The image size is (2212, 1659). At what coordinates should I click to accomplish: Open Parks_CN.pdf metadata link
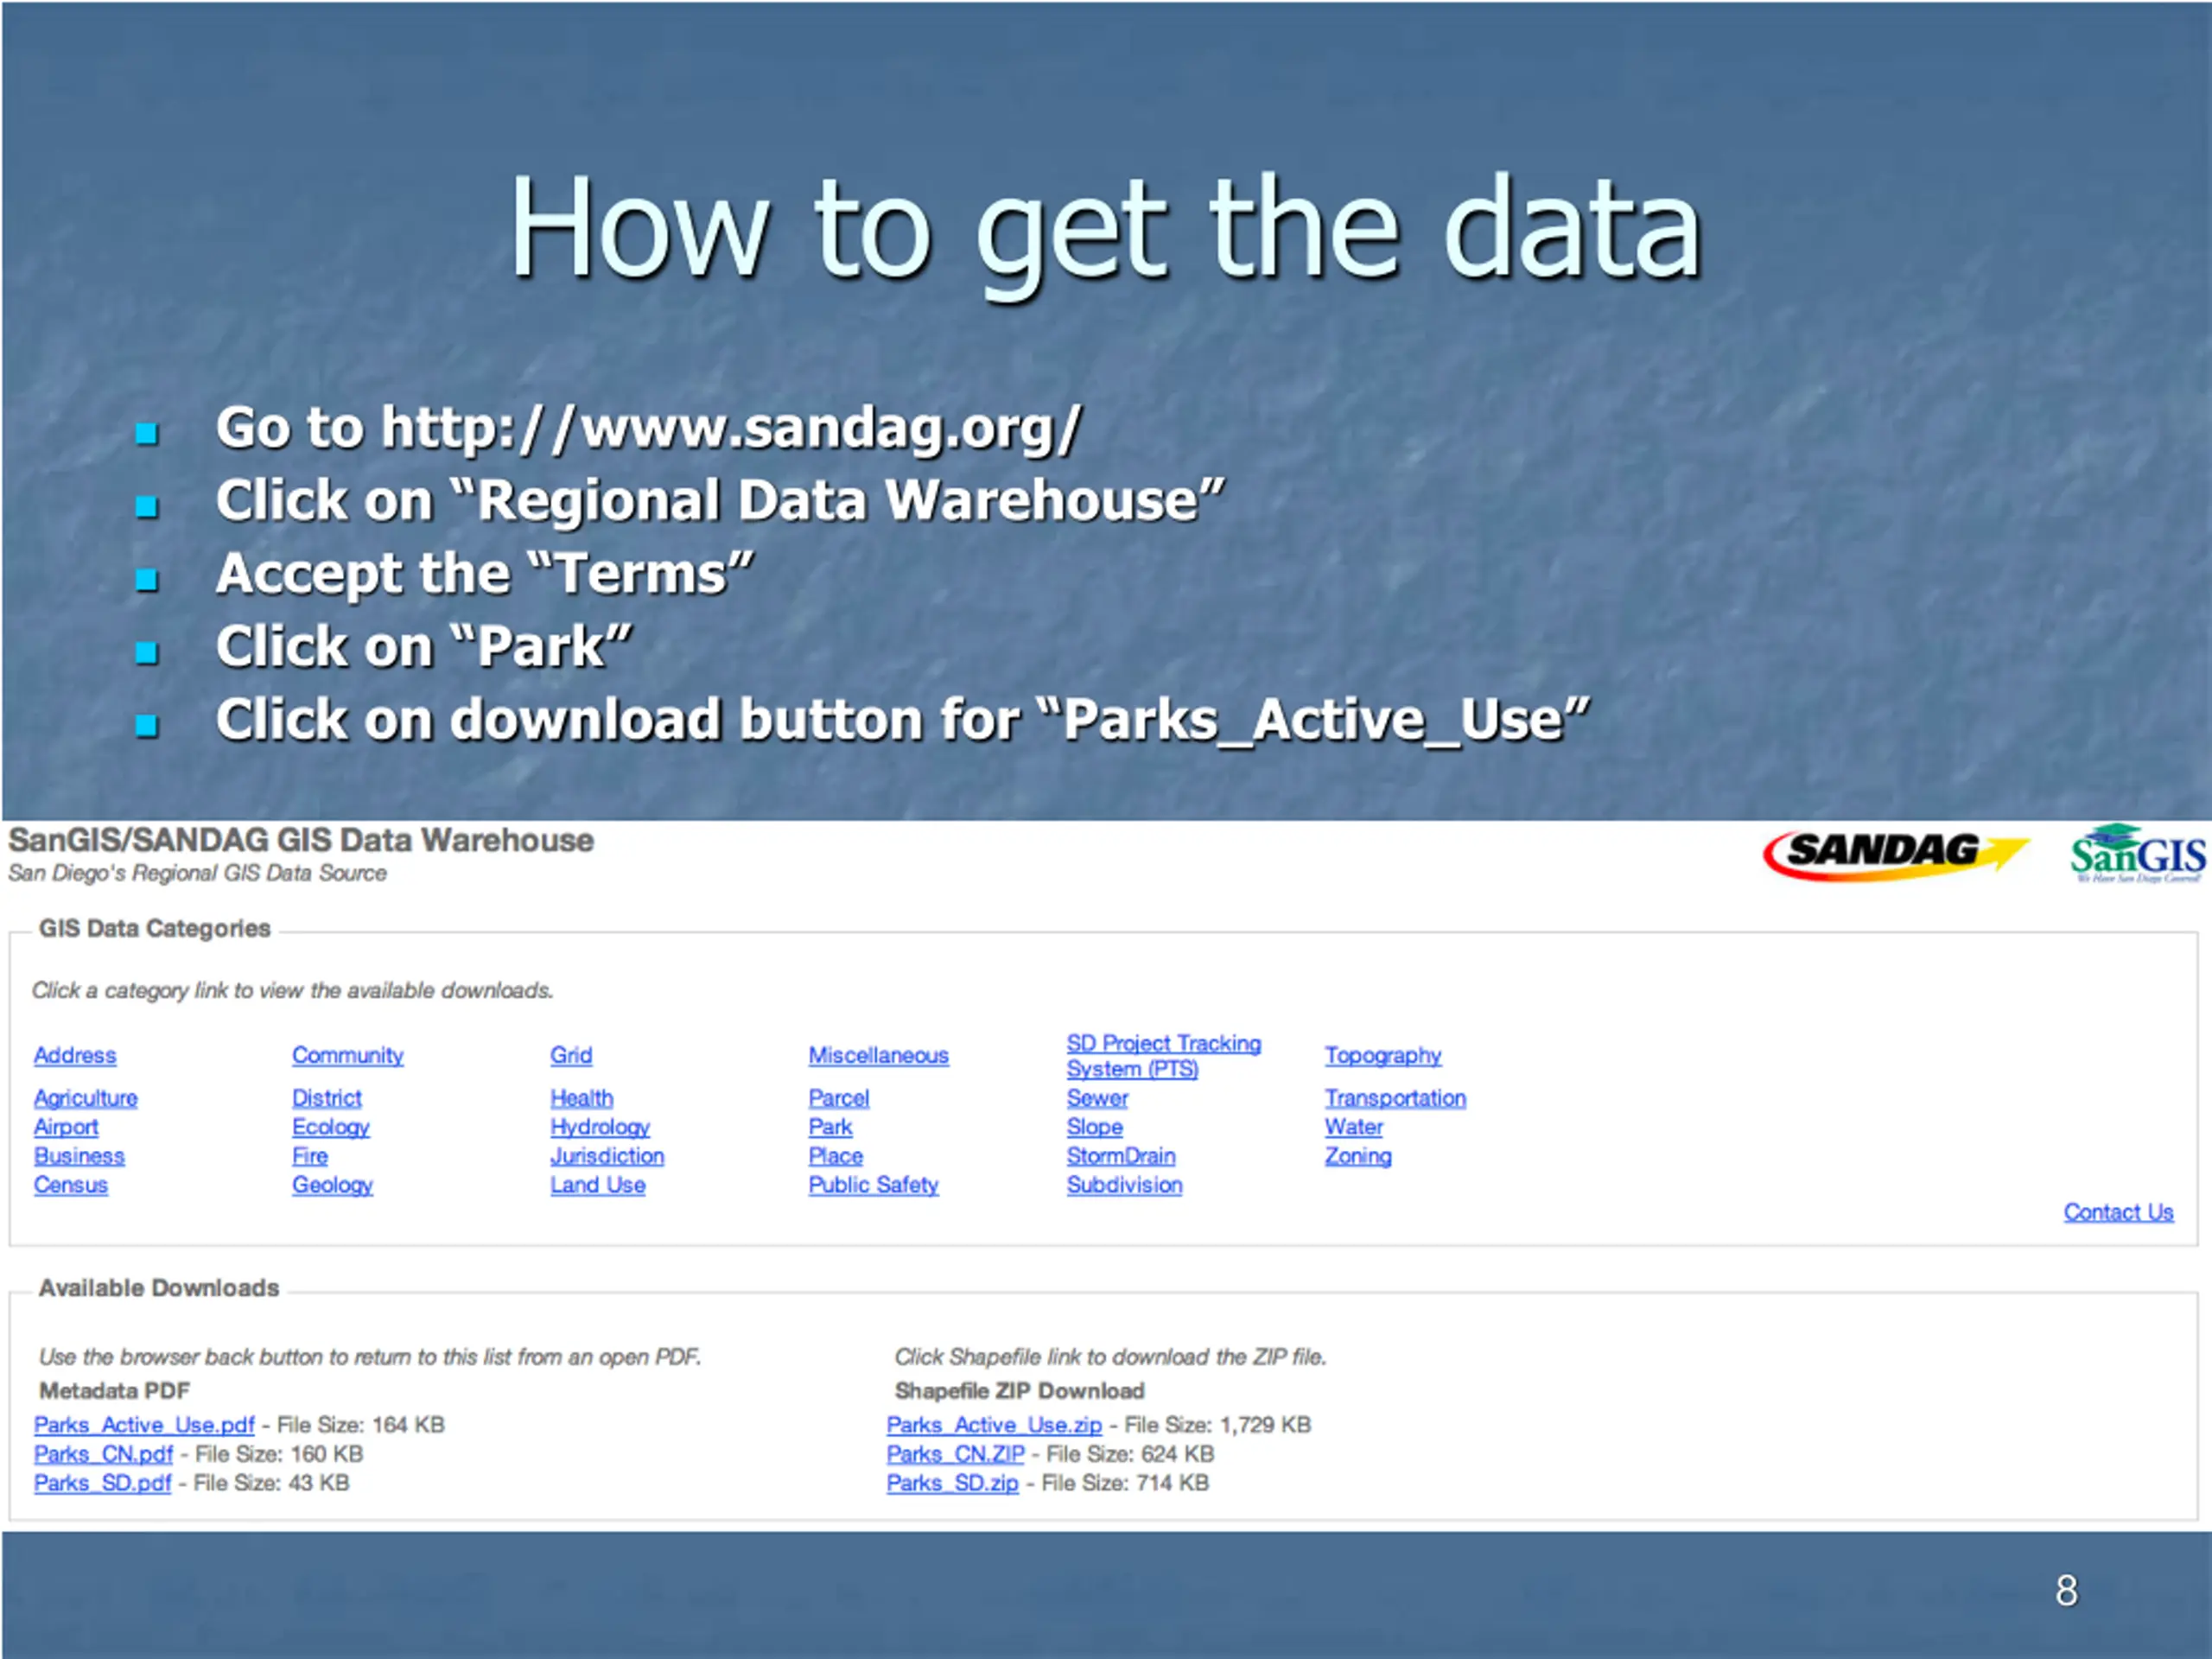[x=104, y=1454]
